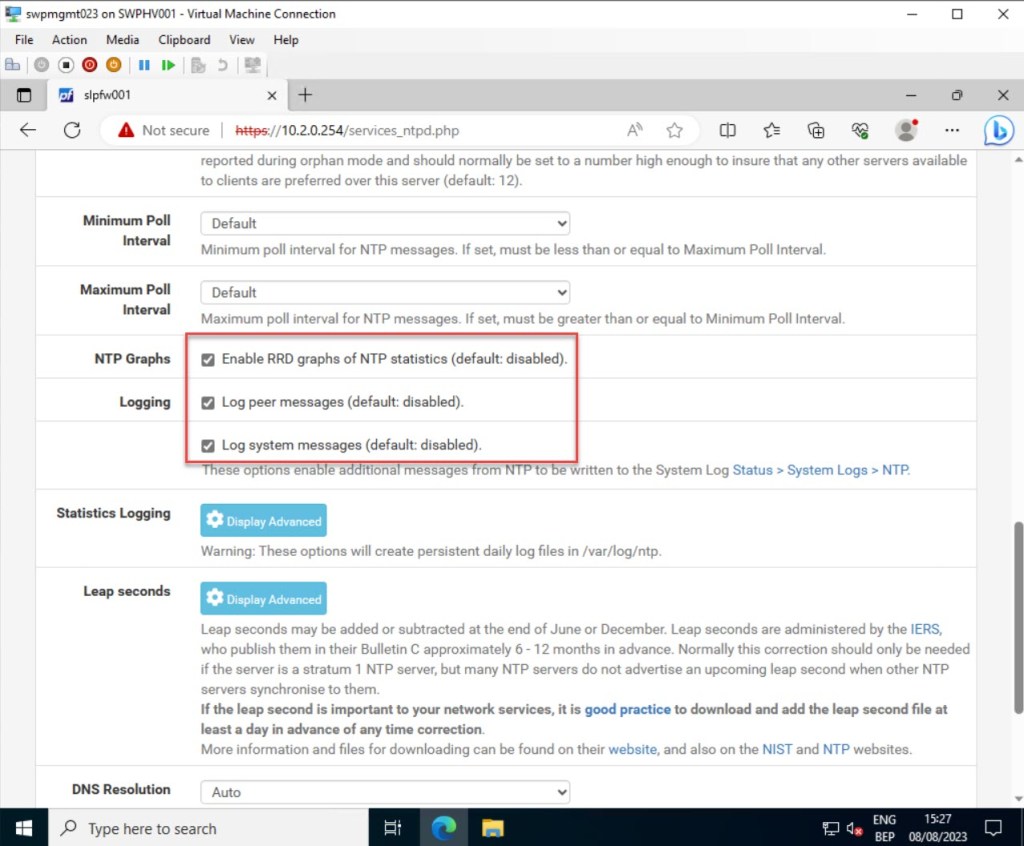Image resolution: width=1024 pixels, height=846 pixels.
Task: Click the red Shut Down VM icon
Action: (x=89, y=65)
